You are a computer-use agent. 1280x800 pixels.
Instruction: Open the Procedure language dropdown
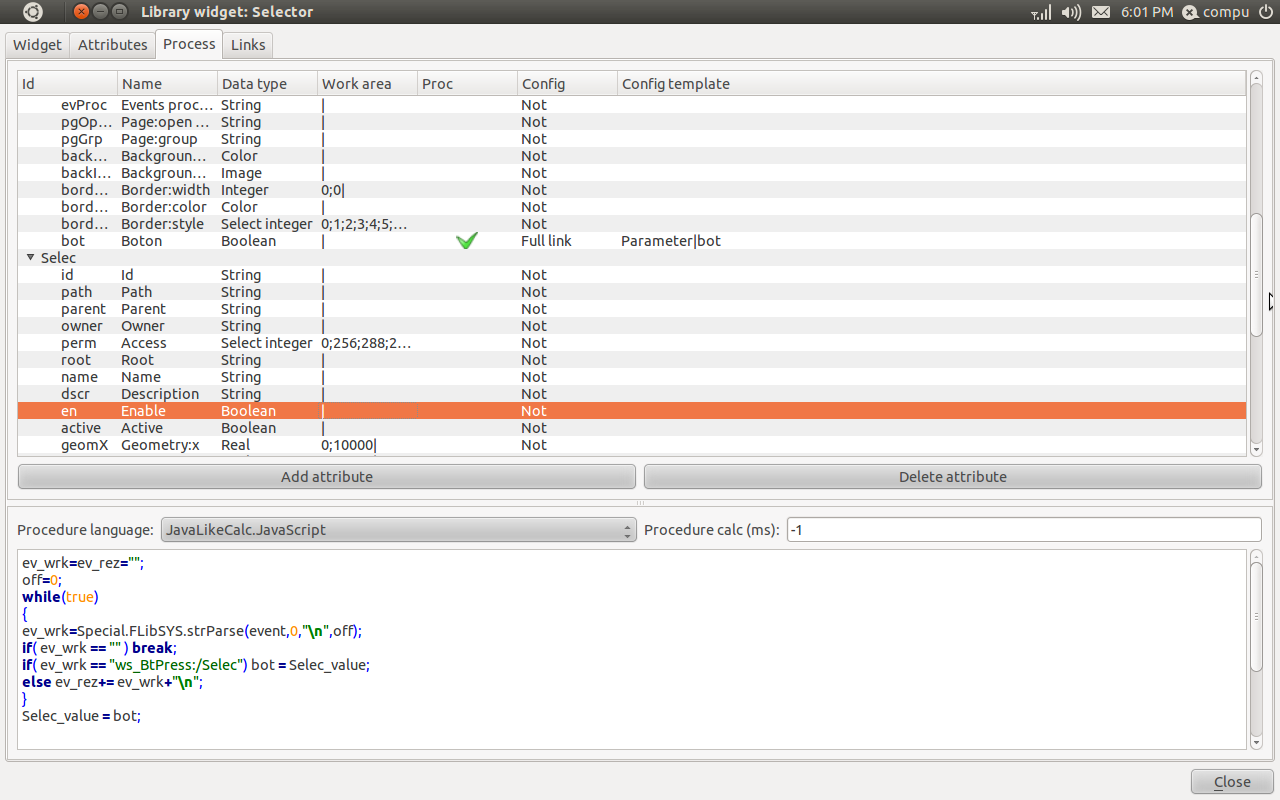(398, 530)
